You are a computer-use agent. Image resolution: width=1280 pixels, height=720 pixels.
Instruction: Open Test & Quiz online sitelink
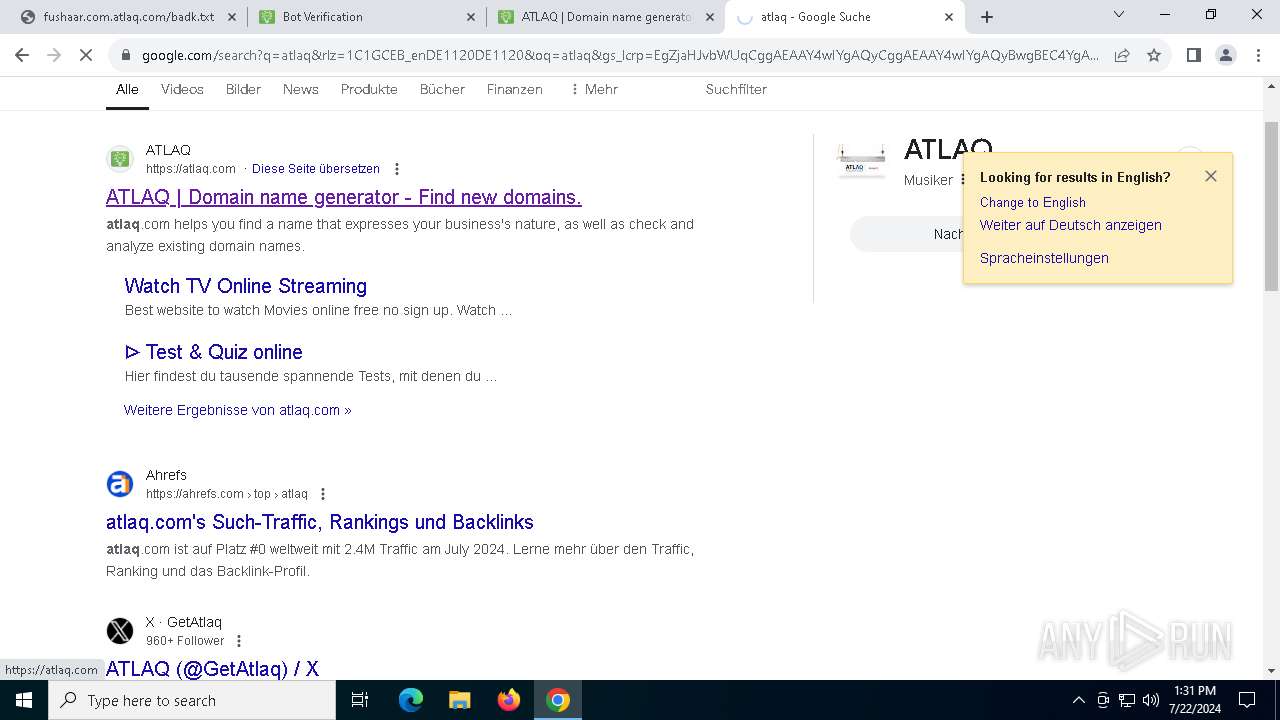tap(214, 352)
